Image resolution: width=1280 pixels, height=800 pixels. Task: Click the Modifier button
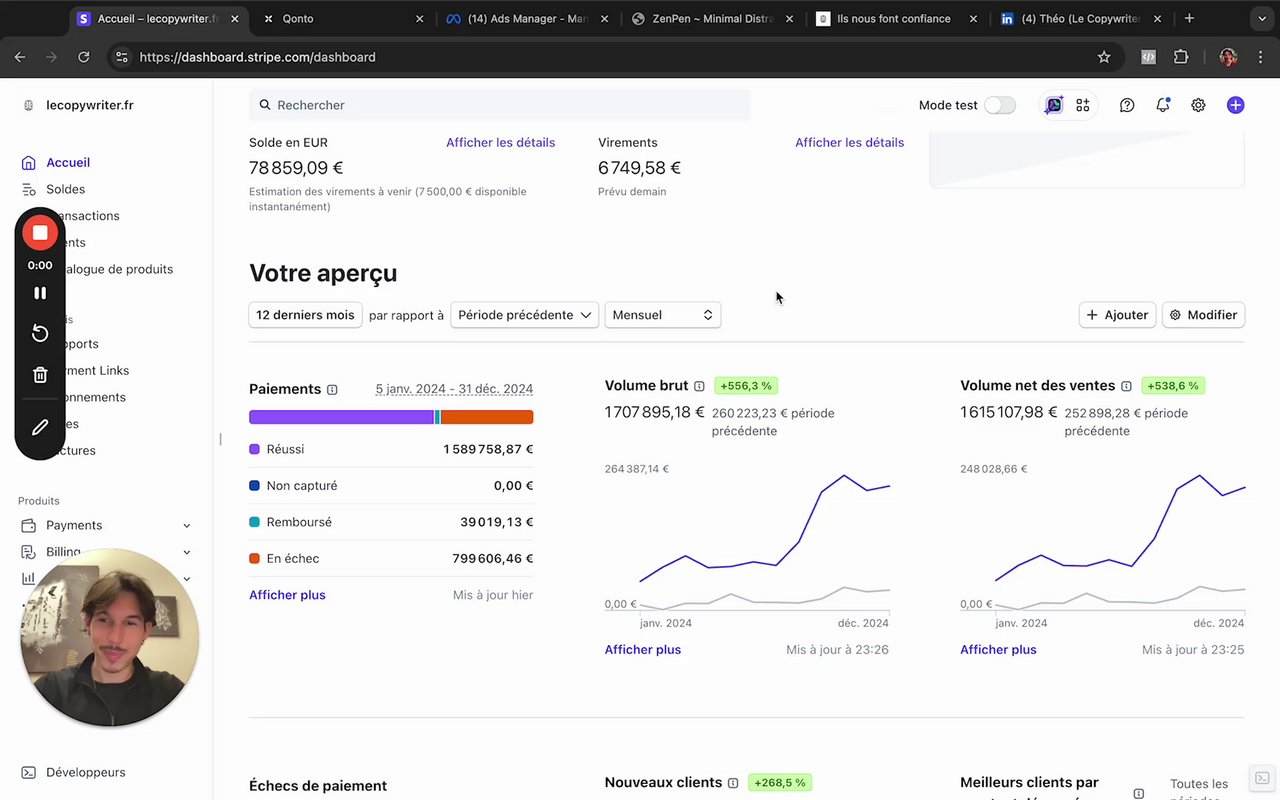[x=1204, y=315]
